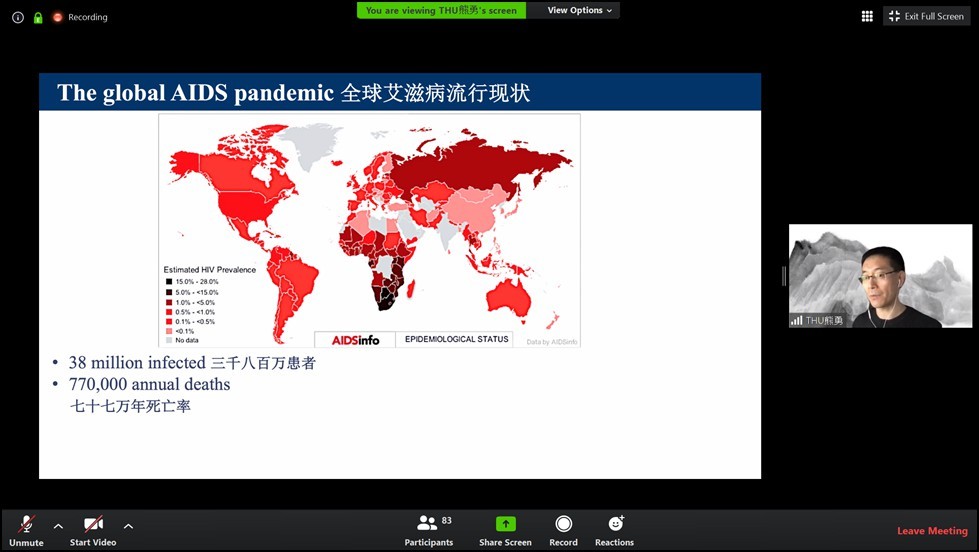Expand audio settings arrow beside Unmute
The width and height of the screenshot is (979, 552).
[58, 526]
